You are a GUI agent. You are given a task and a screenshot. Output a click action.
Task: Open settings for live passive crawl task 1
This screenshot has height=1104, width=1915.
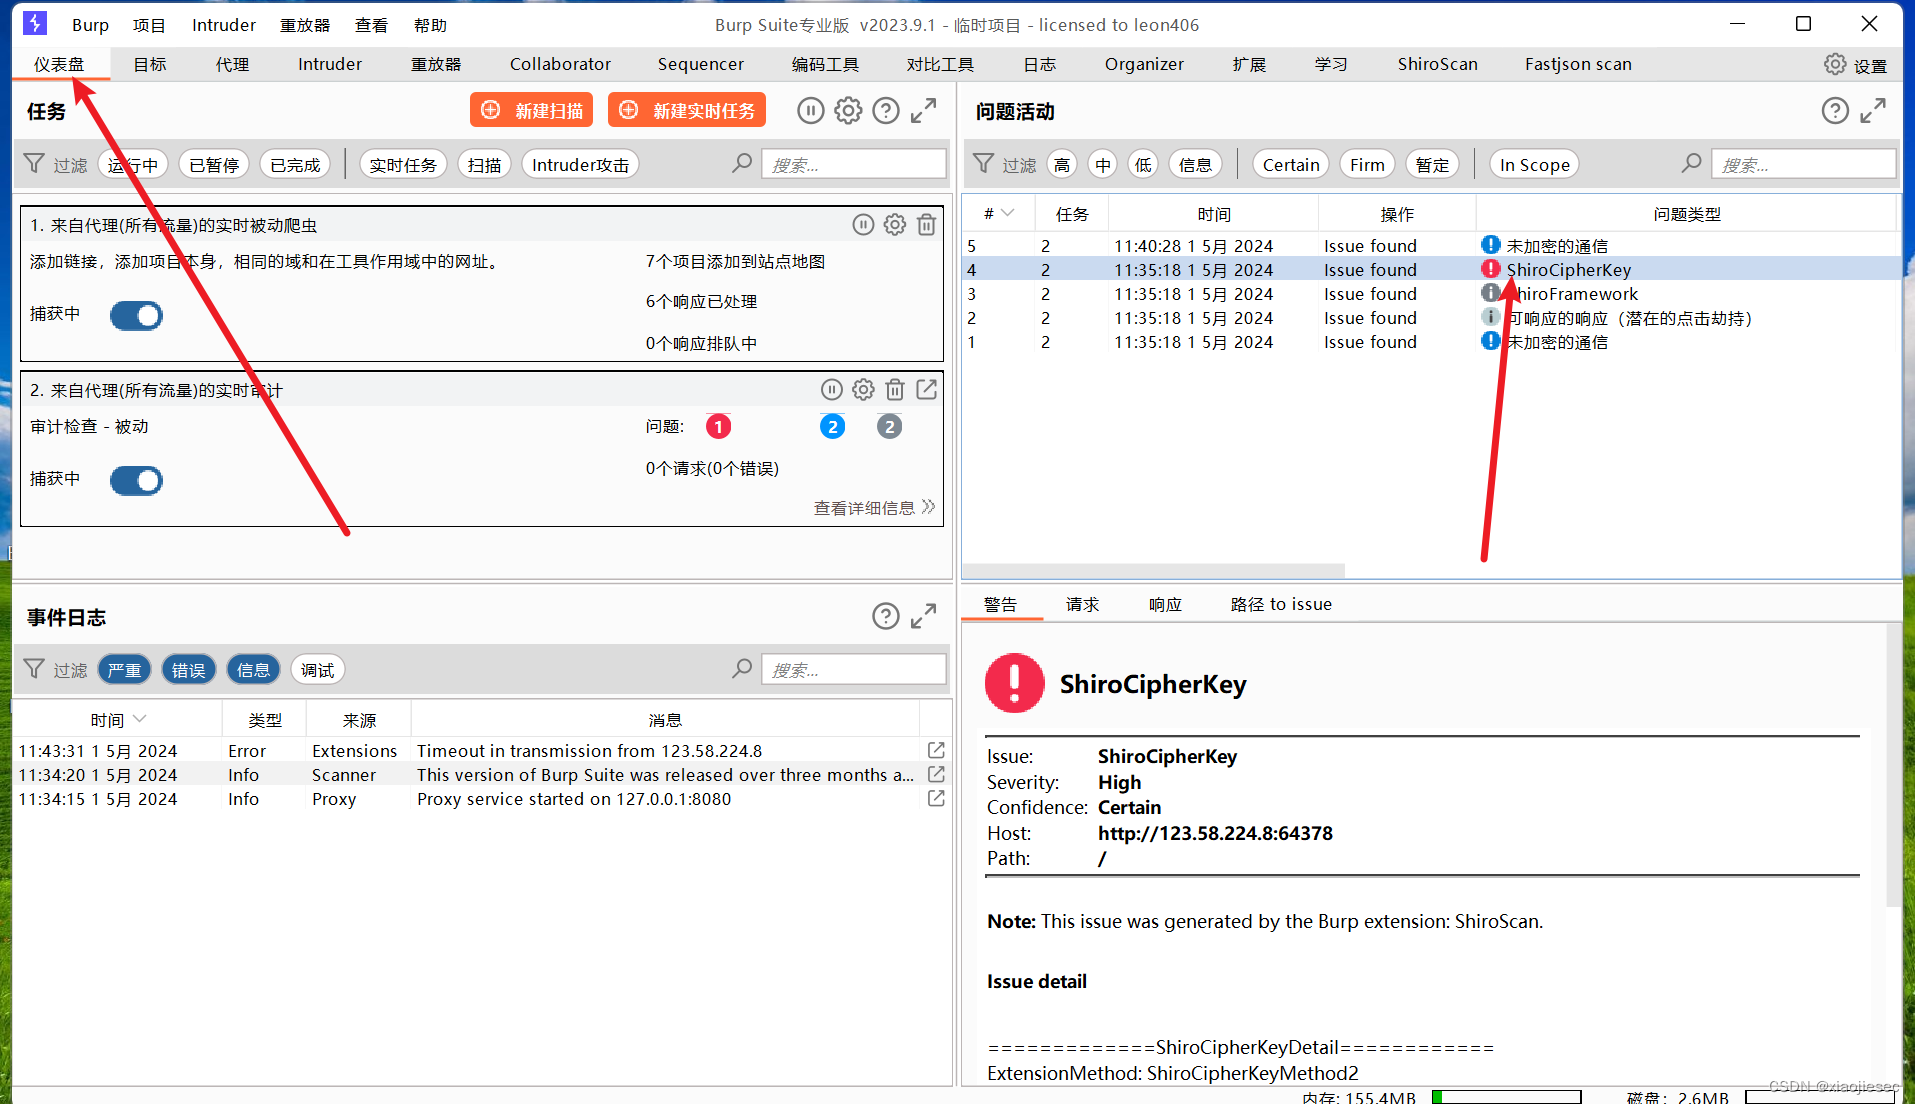coord(895,225)
